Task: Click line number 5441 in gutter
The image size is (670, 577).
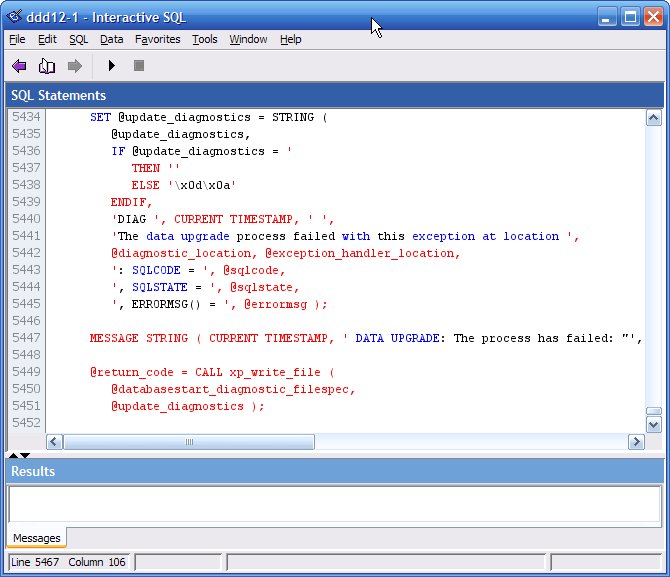Action: (x=26, y=236)
